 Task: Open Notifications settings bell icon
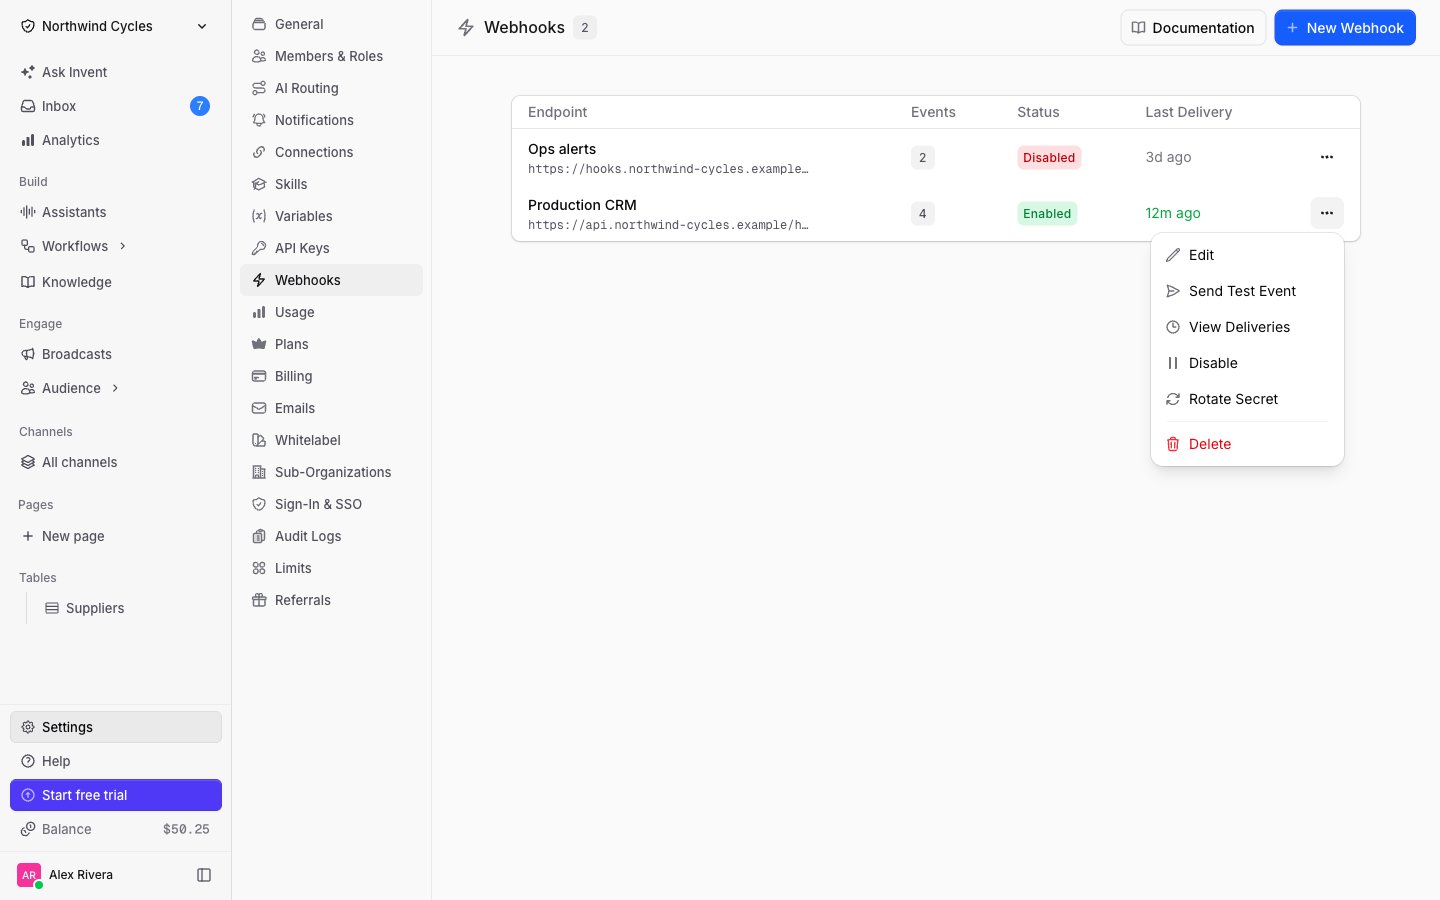[x=259, y=120]
